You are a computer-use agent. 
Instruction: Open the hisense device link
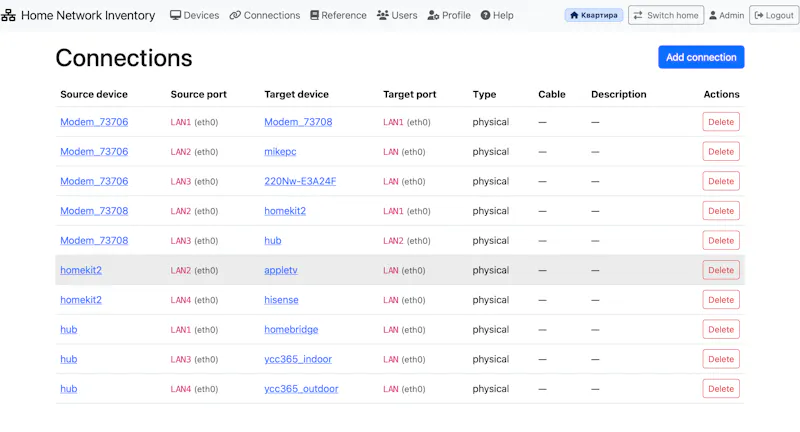point(281,299)
